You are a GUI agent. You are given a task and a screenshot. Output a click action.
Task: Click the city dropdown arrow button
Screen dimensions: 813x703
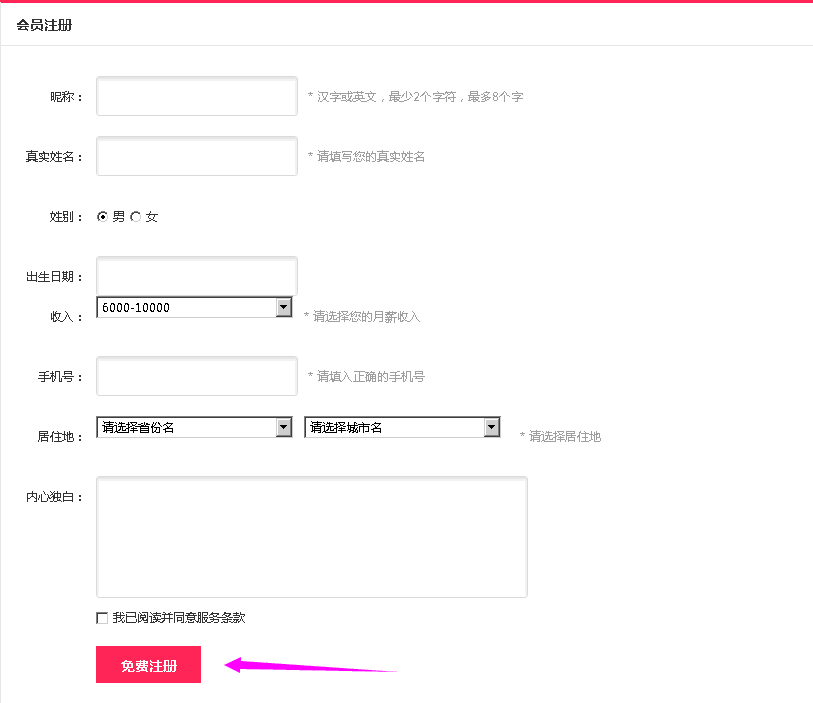click(491, 428)
